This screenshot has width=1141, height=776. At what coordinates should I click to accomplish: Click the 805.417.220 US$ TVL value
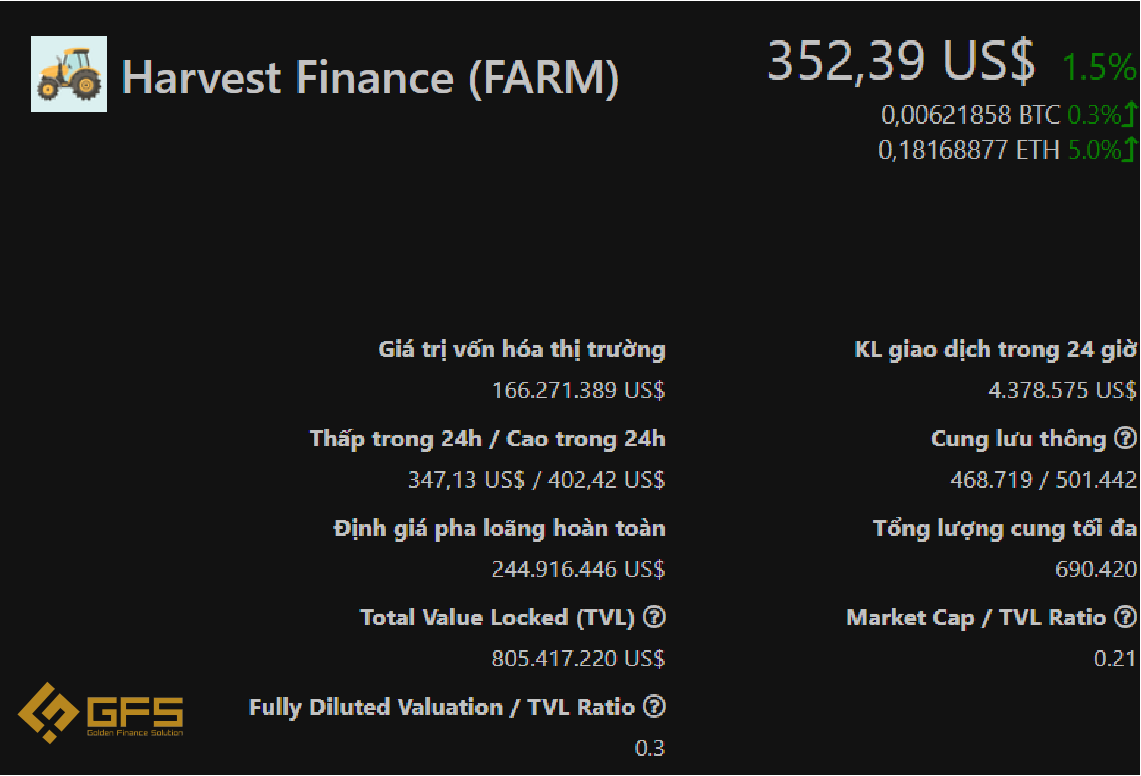coord(579,658)
